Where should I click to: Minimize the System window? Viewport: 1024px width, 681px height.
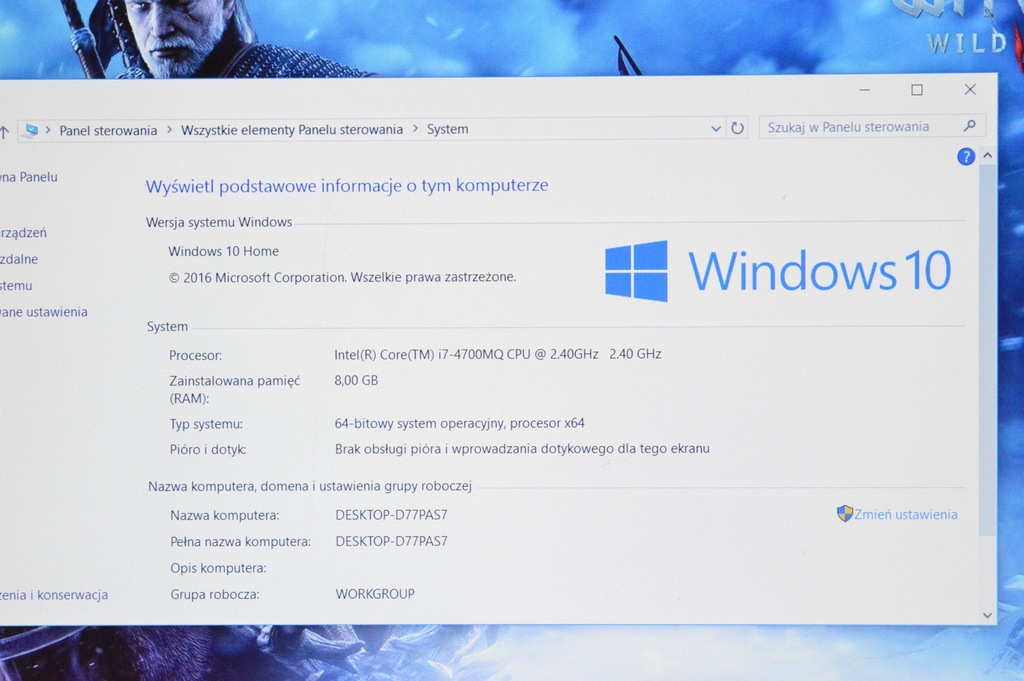tap(865, 89)
